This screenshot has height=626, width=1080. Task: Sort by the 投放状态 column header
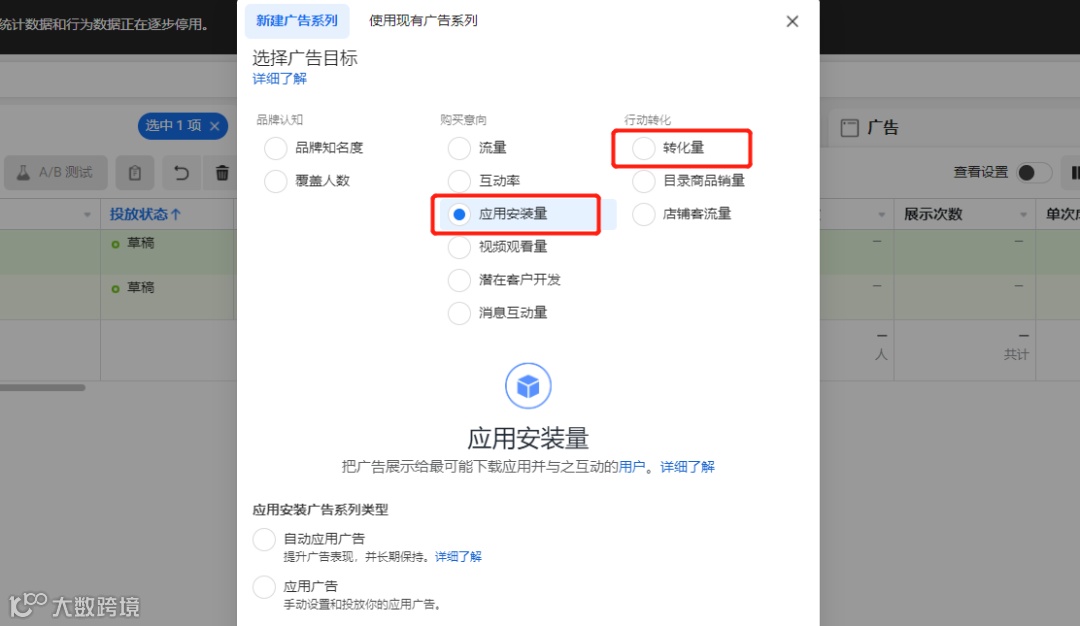click(x=145, y=214)
